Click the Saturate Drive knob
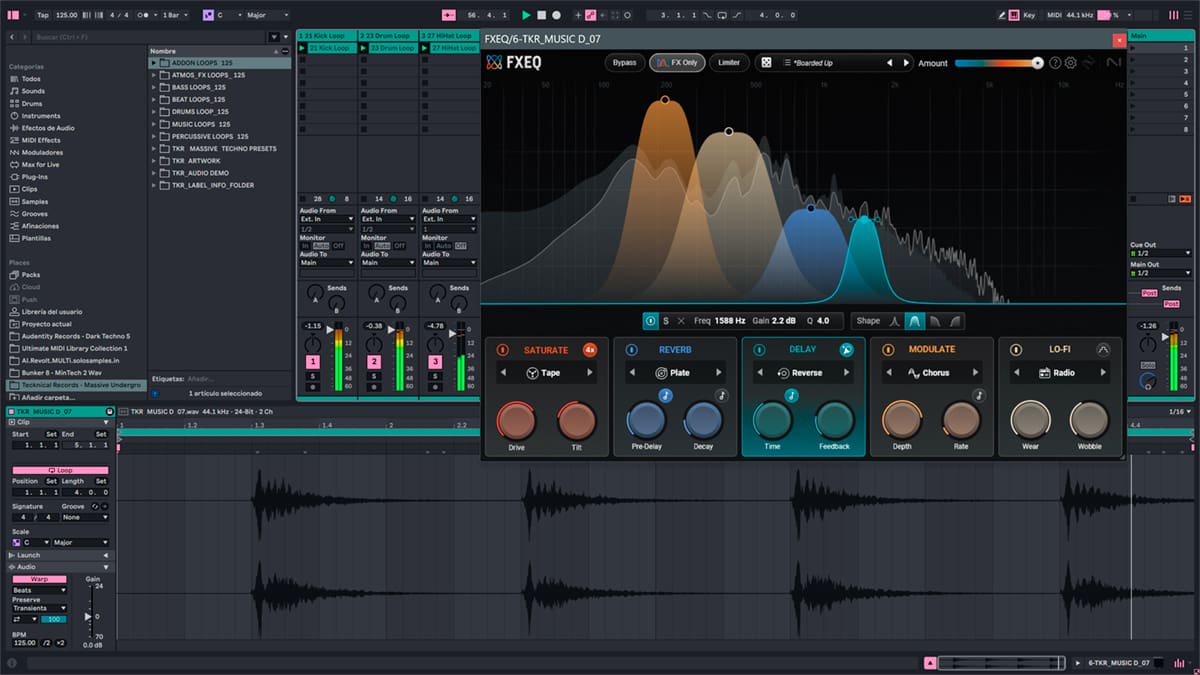The width and height of the screenshot is (1200, 675). point(516,421)
